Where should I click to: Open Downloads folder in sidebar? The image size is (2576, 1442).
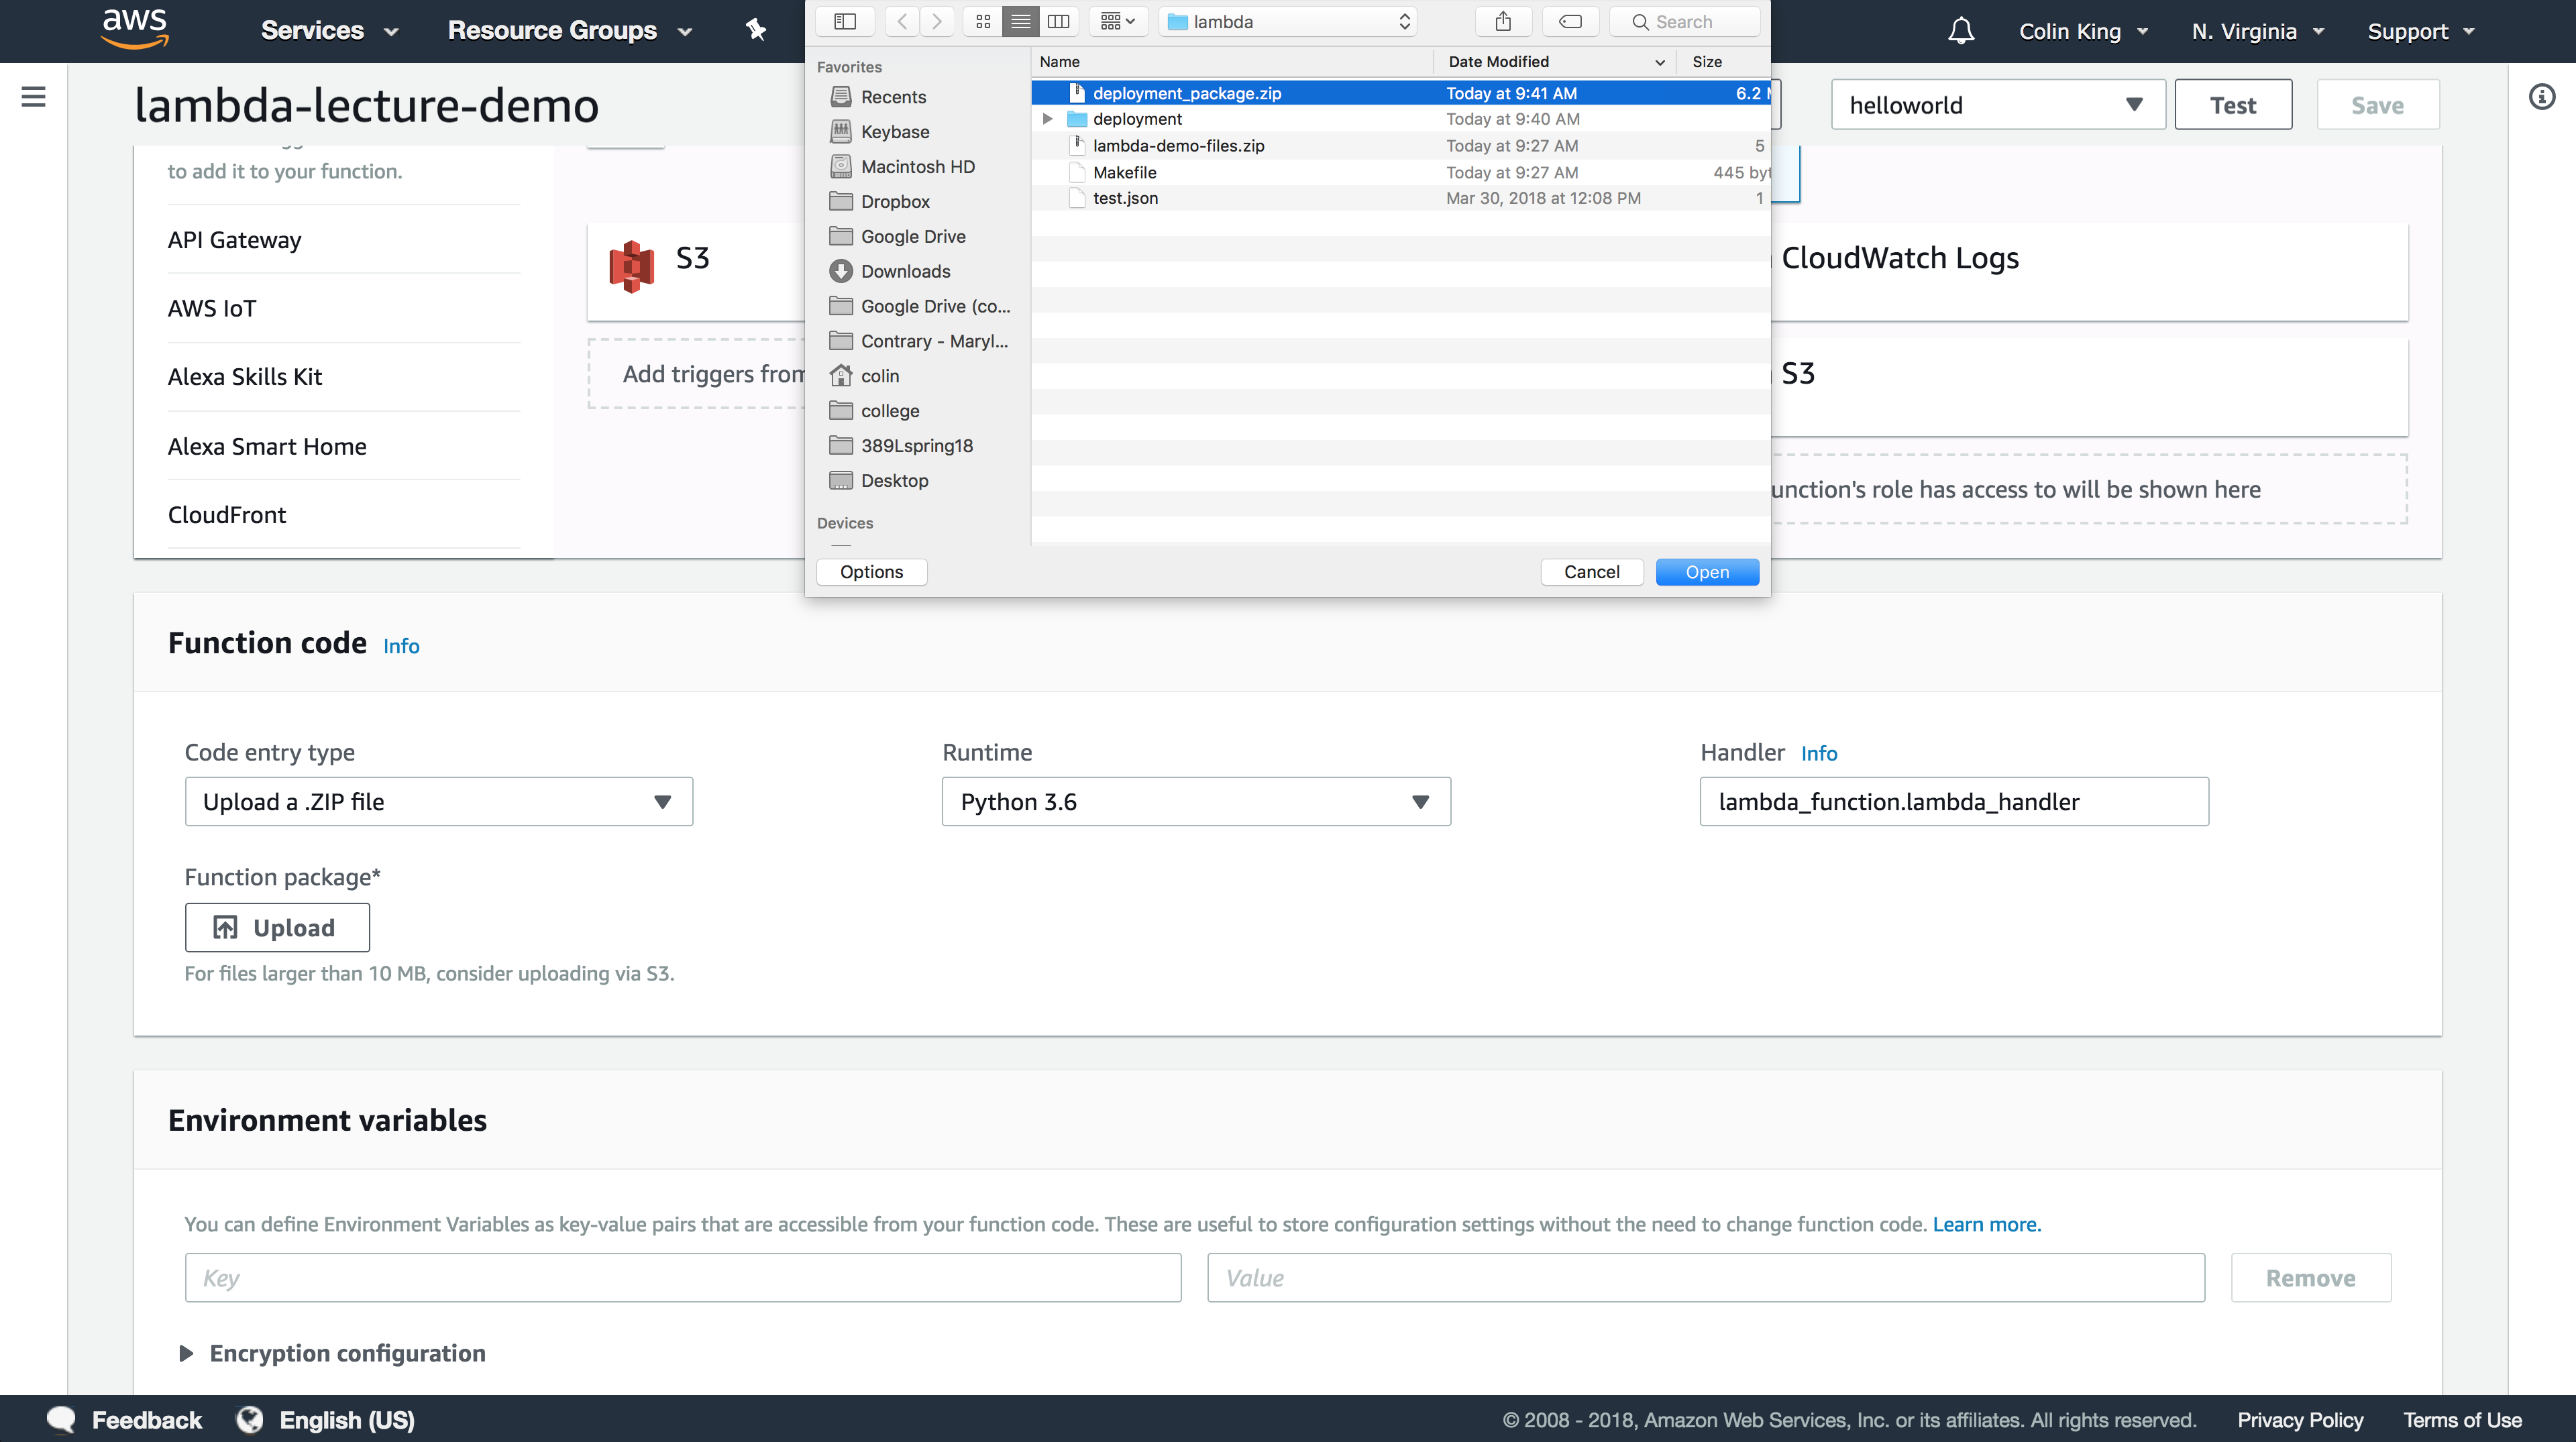pos(905,271)
